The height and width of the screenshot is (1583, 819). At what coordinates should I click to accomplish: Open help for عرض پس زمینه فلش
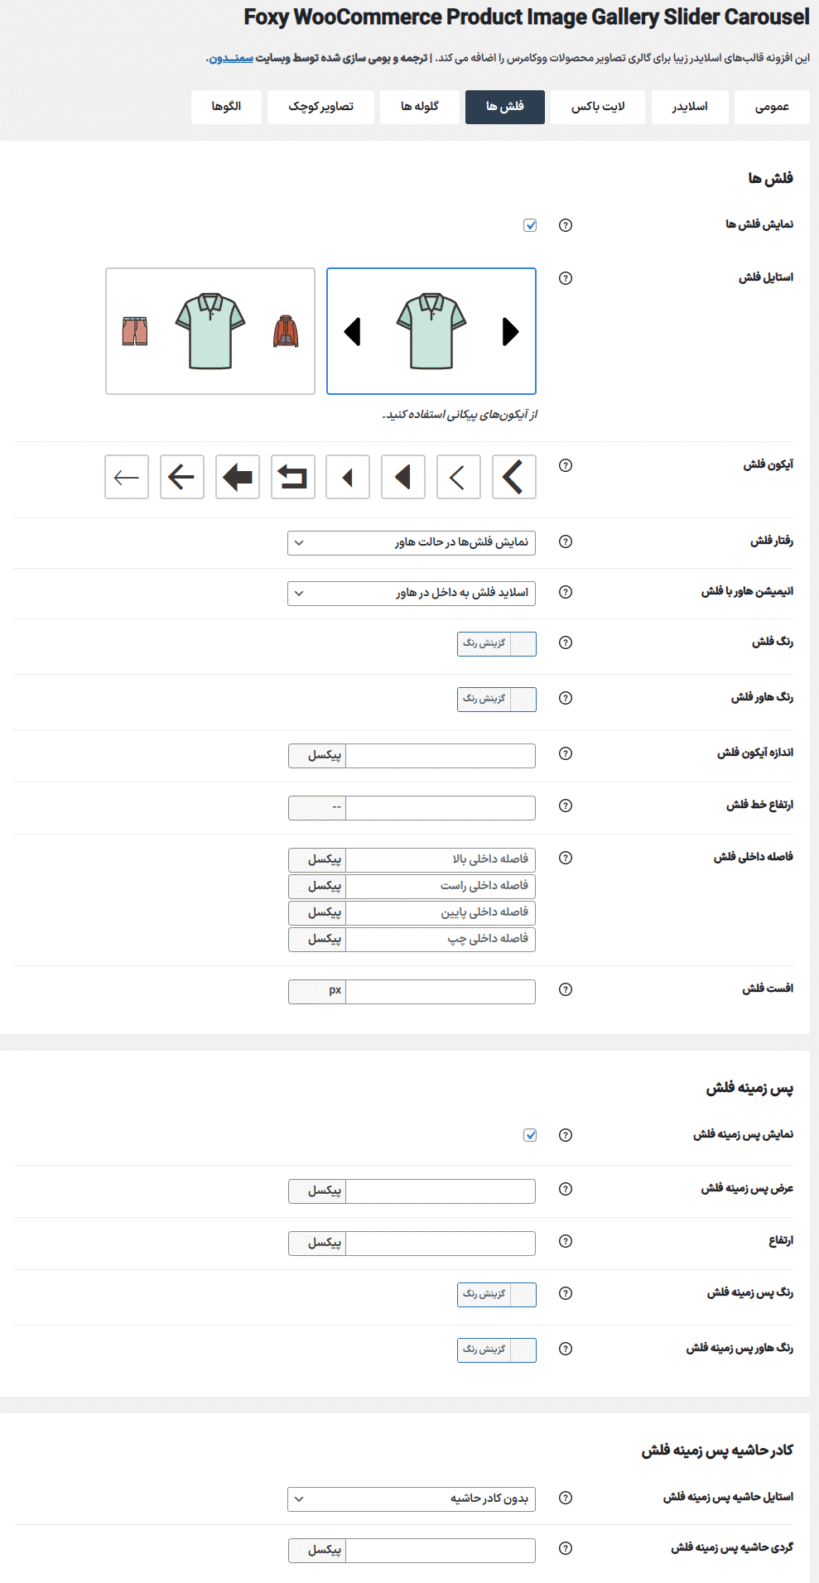565,1189
